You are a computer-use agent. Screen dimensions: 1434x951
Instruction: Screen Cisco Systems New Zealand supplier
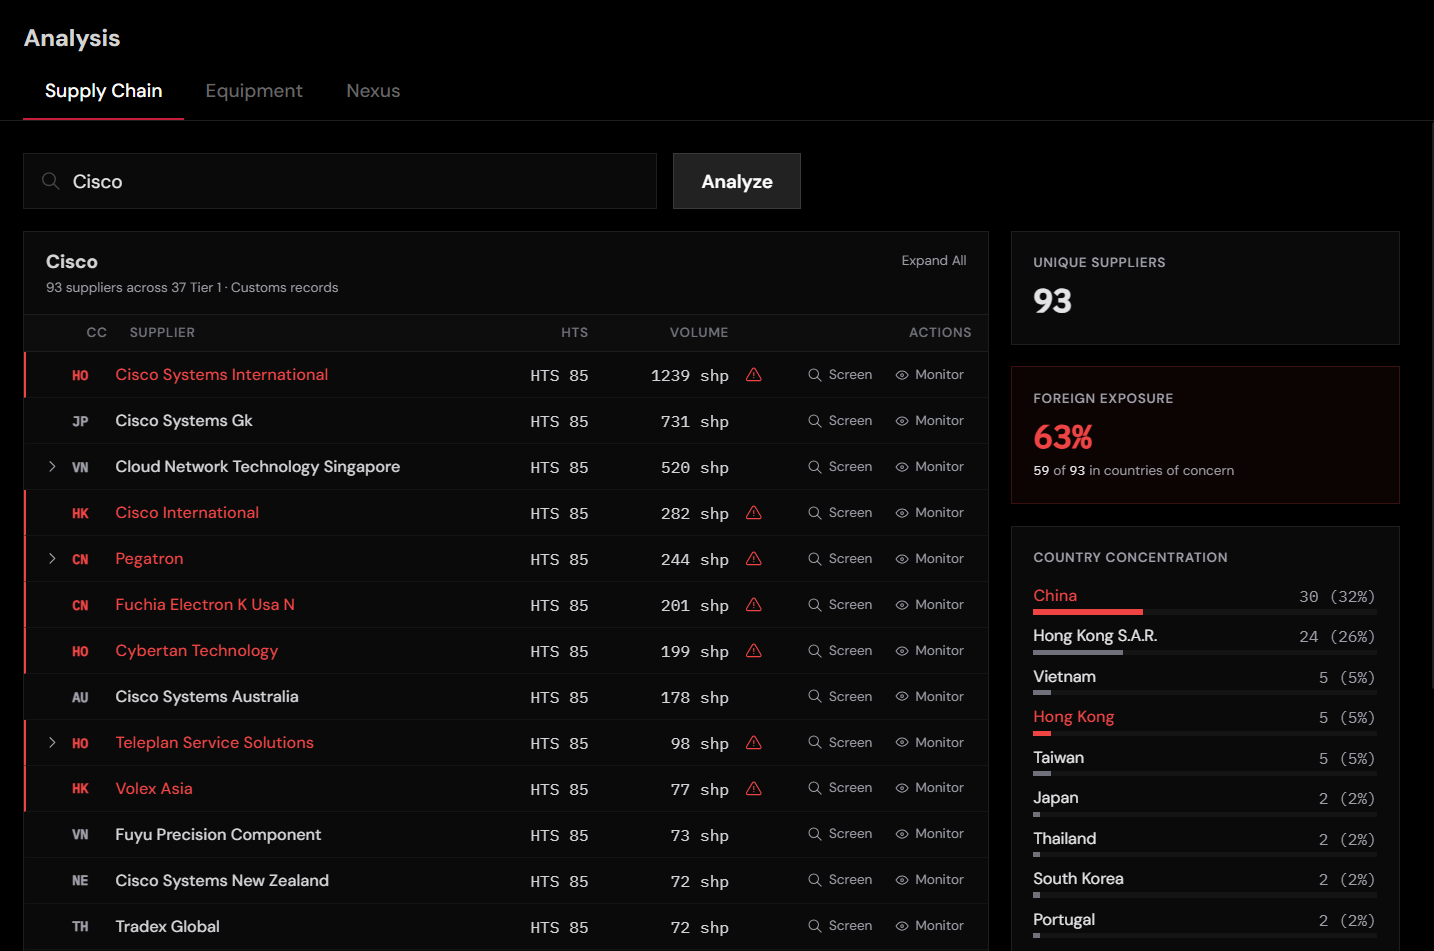(840, 880)
